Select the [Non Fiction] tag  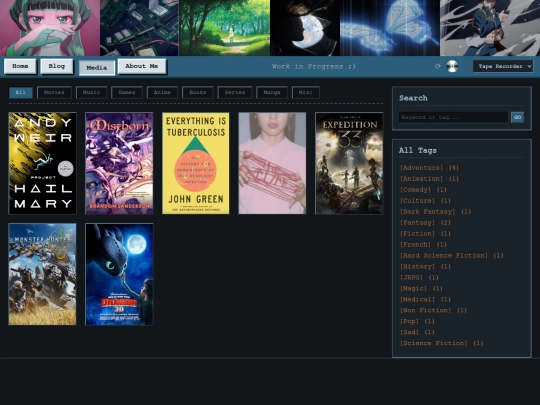pyautogui.click(x=425, y=311)
